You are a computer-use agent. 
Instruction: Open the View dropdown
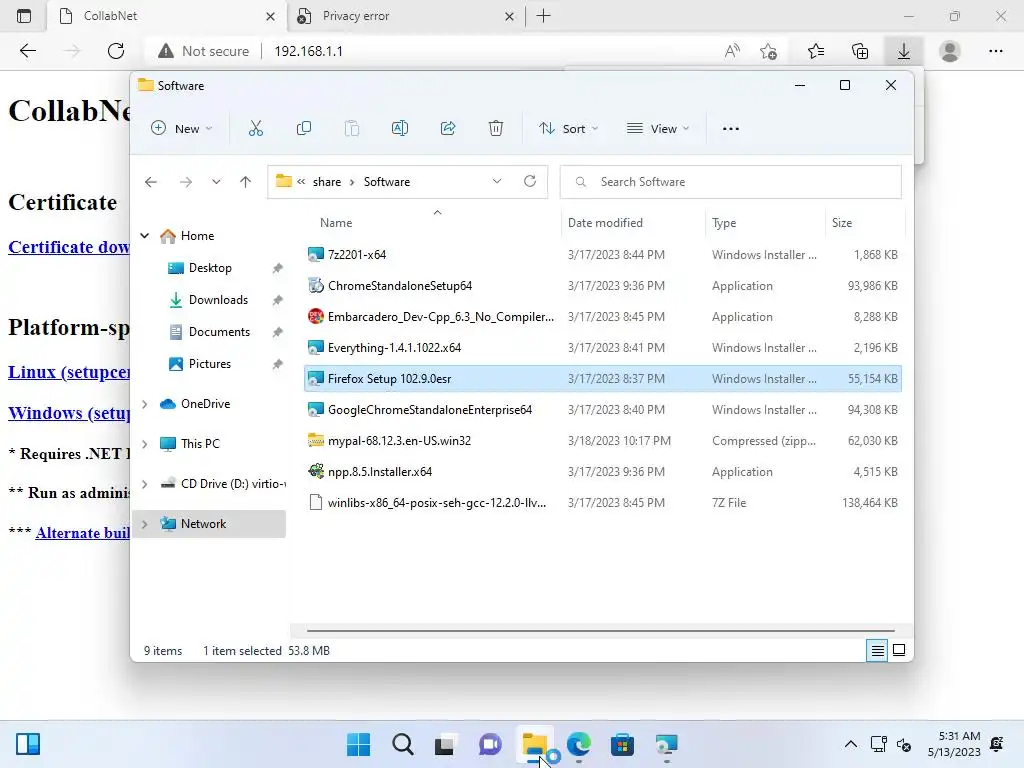(x=658, y=129)
